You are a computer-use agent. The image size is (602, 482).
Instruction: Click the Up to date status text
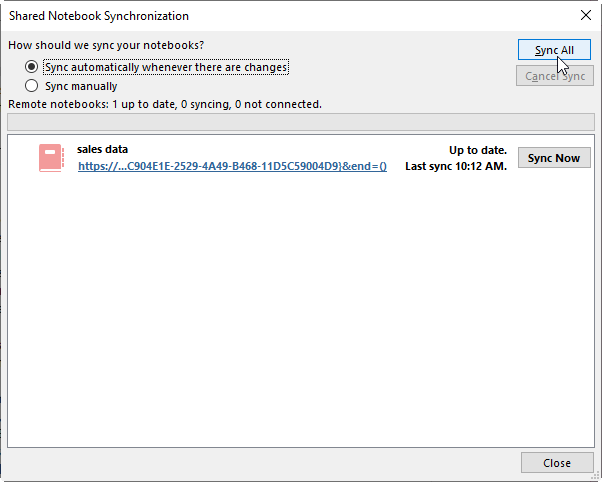tap(478, 150)
